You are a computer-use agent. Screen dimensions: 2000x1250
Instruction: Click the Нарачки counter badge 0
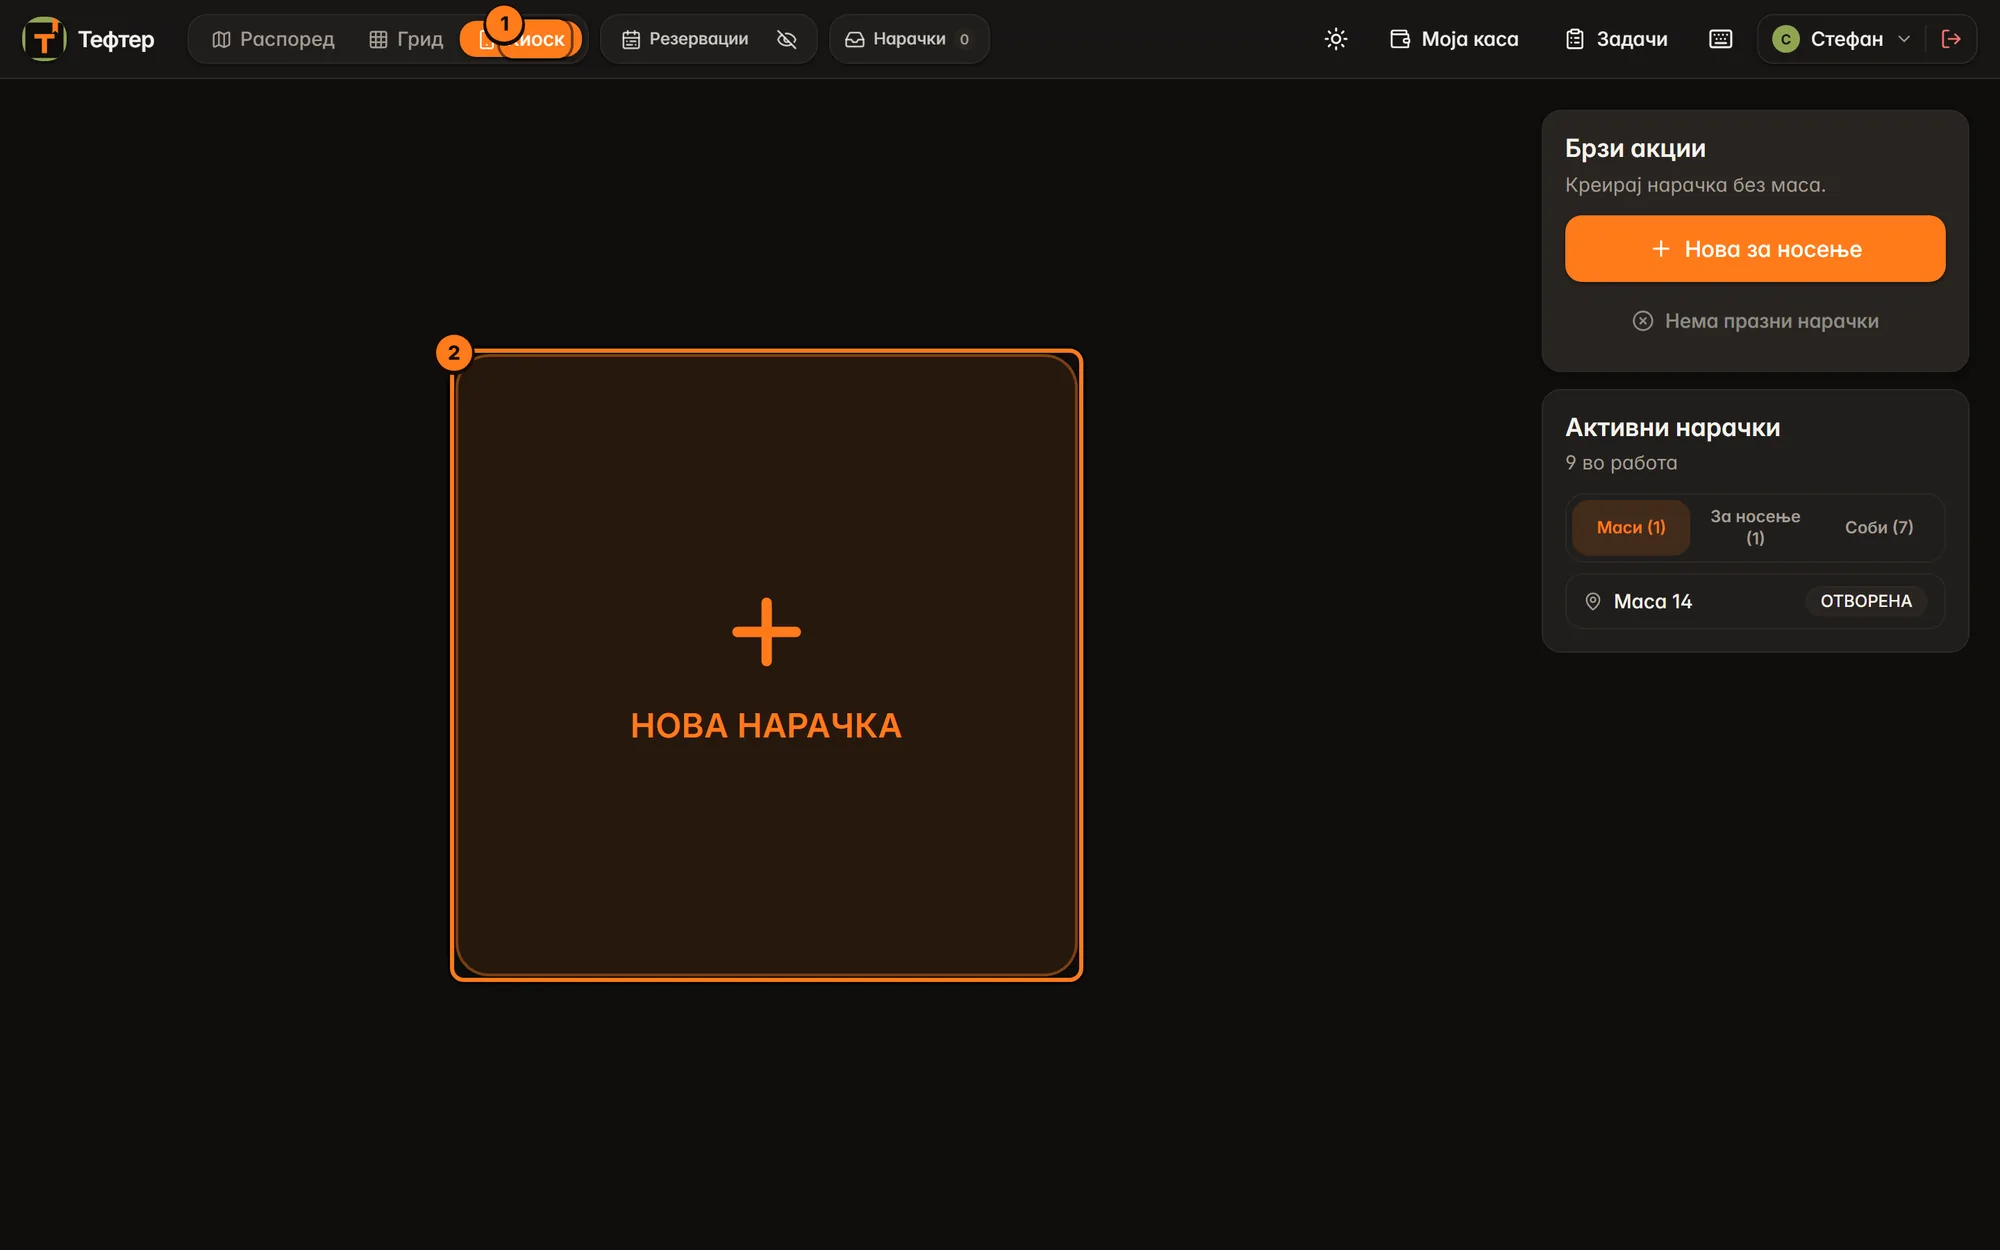(964, 39)
